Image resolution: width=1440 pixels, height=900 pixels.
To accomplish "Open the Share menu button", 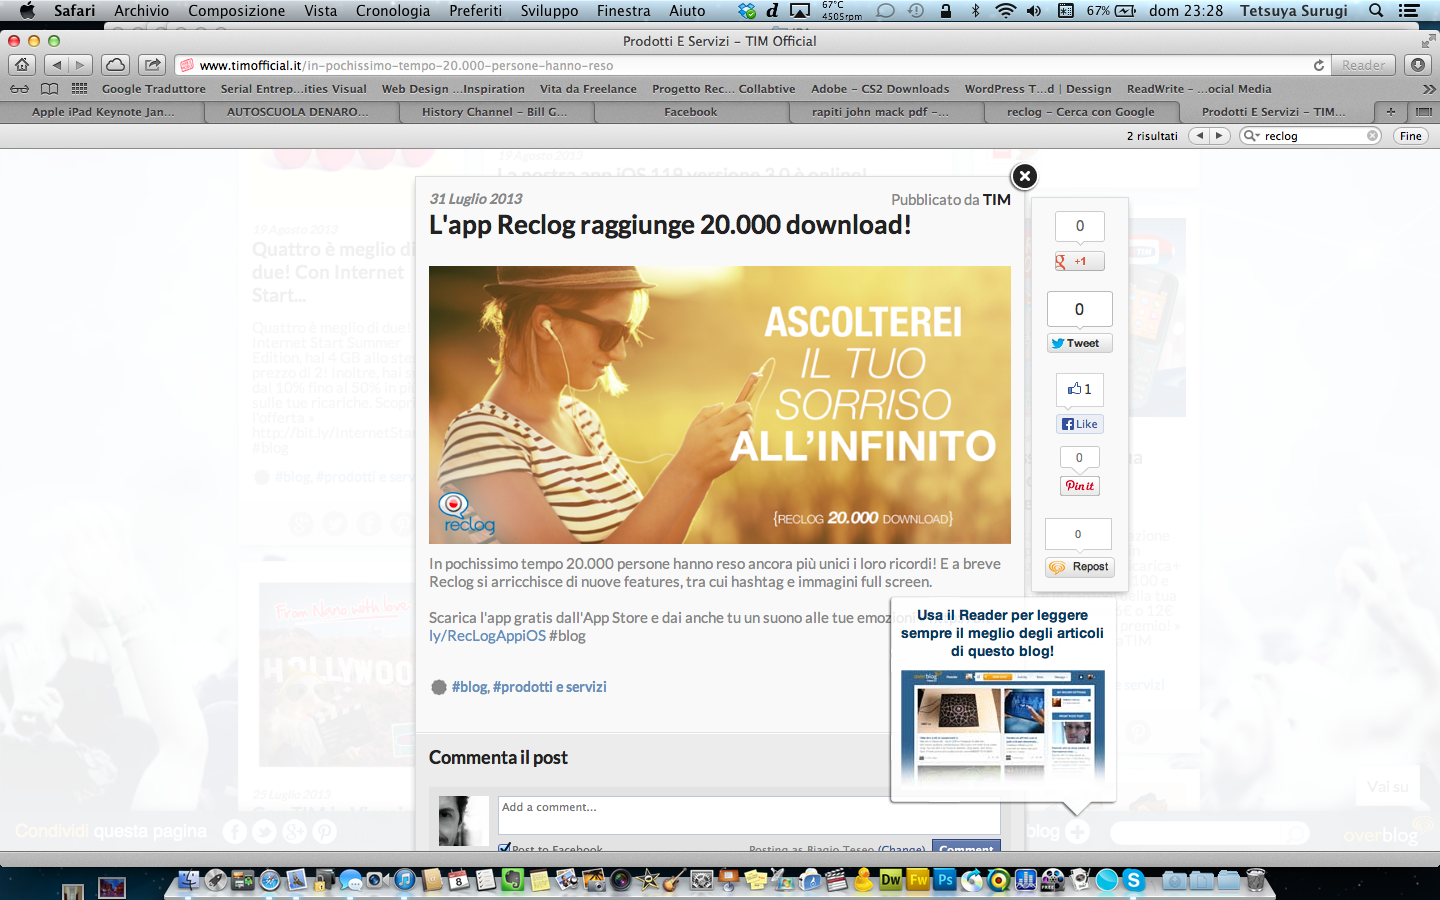I will 152,65.
